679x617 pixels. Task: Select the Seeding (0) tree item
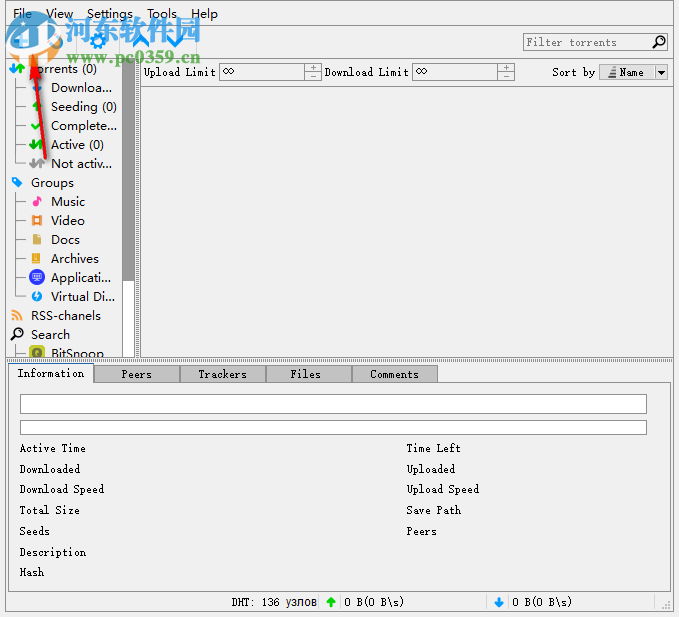point(84,107)
